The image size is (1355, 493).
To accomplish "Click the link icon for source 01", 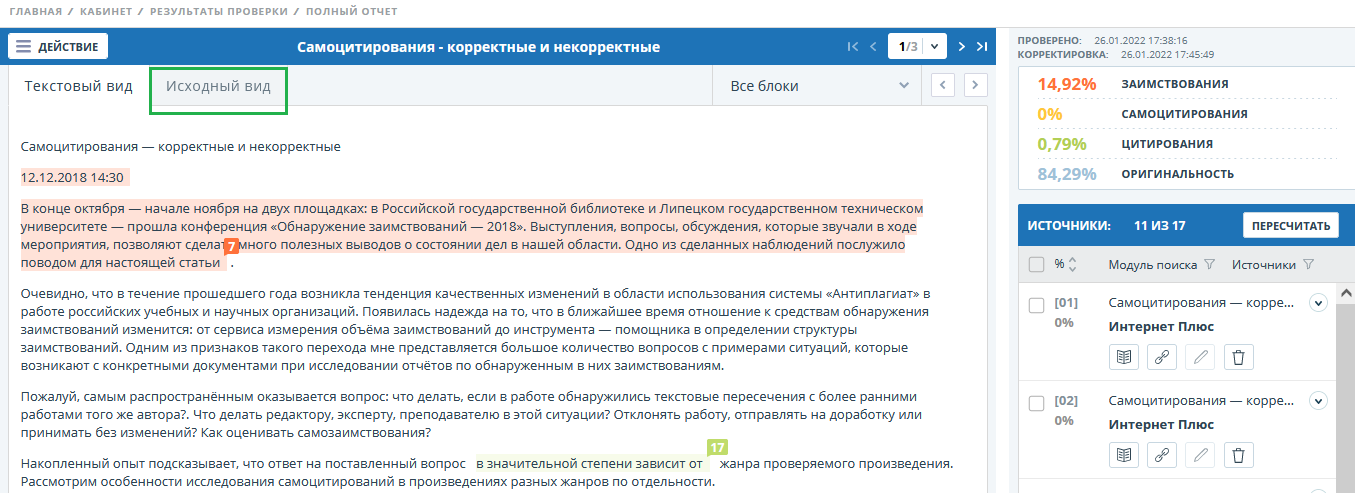I will click(1162, 357).
